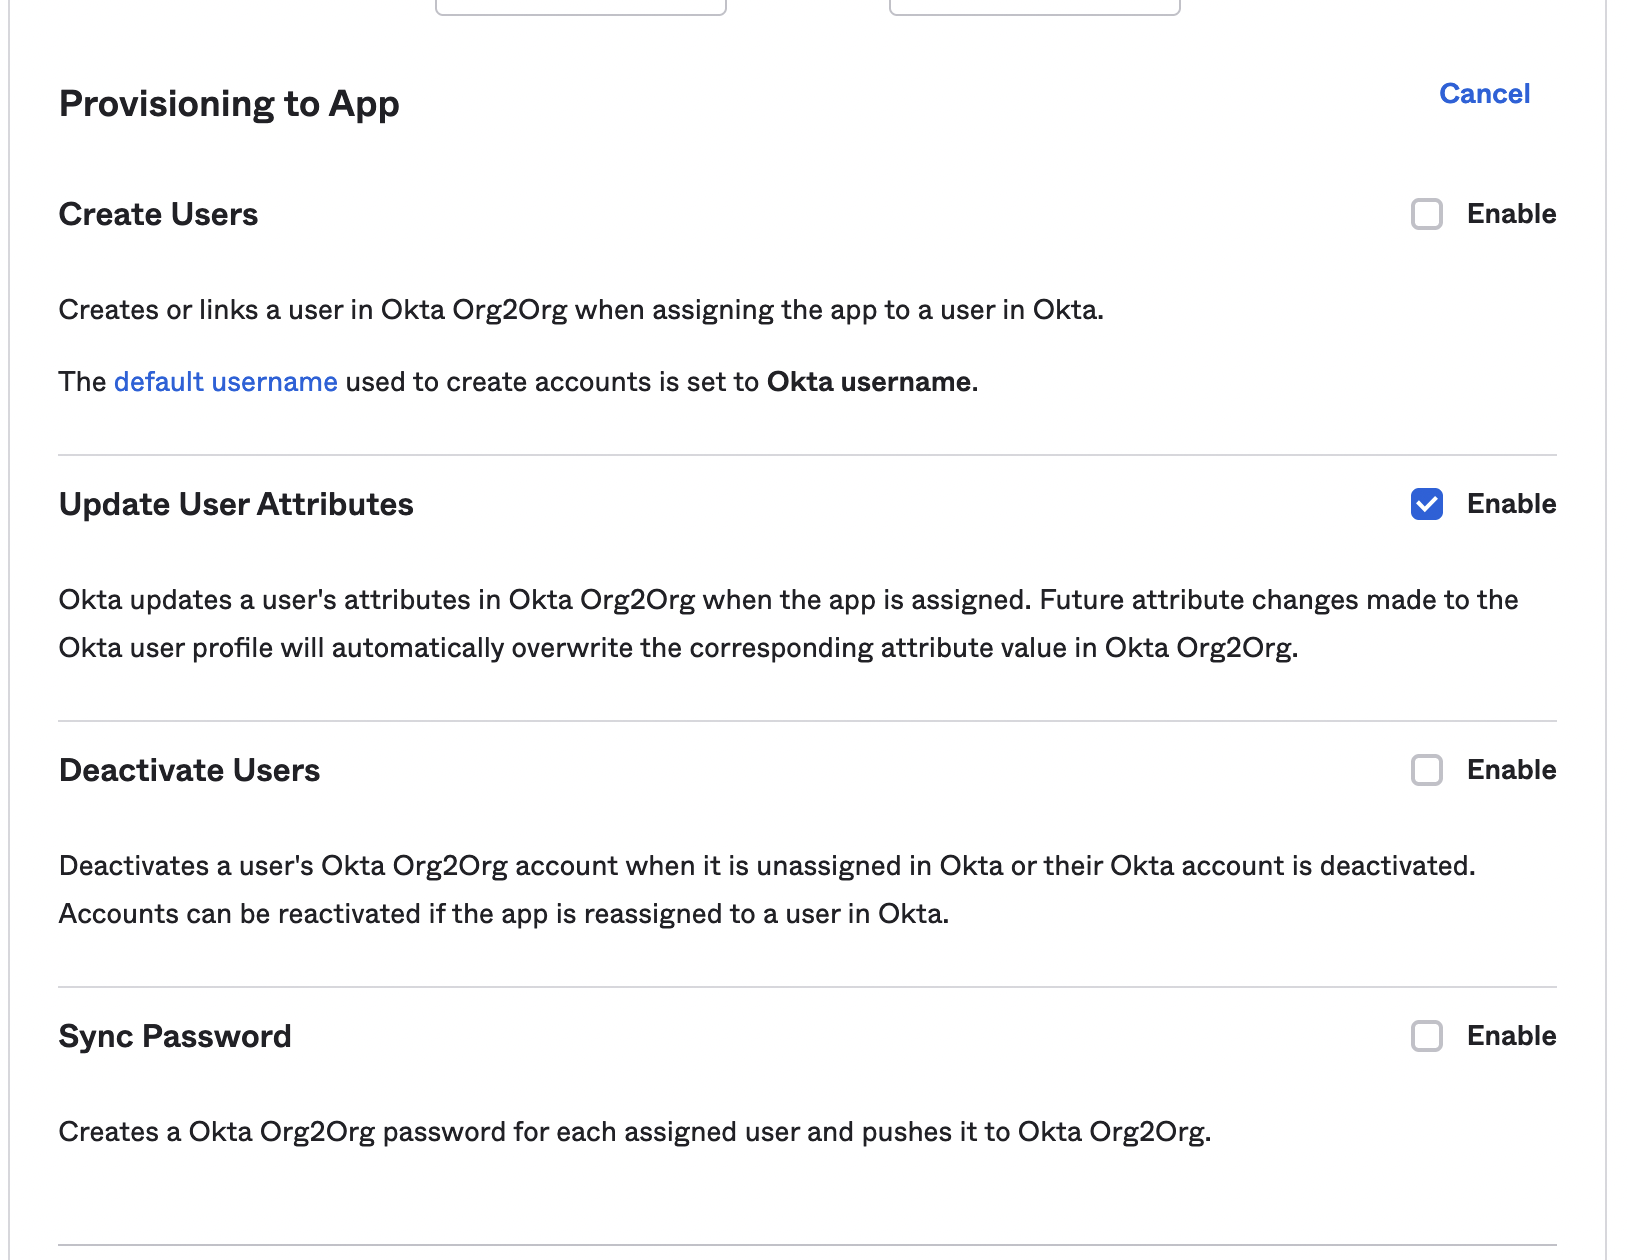Click the right box at the top edge
The image size is (1628, 1260).
1034,6
